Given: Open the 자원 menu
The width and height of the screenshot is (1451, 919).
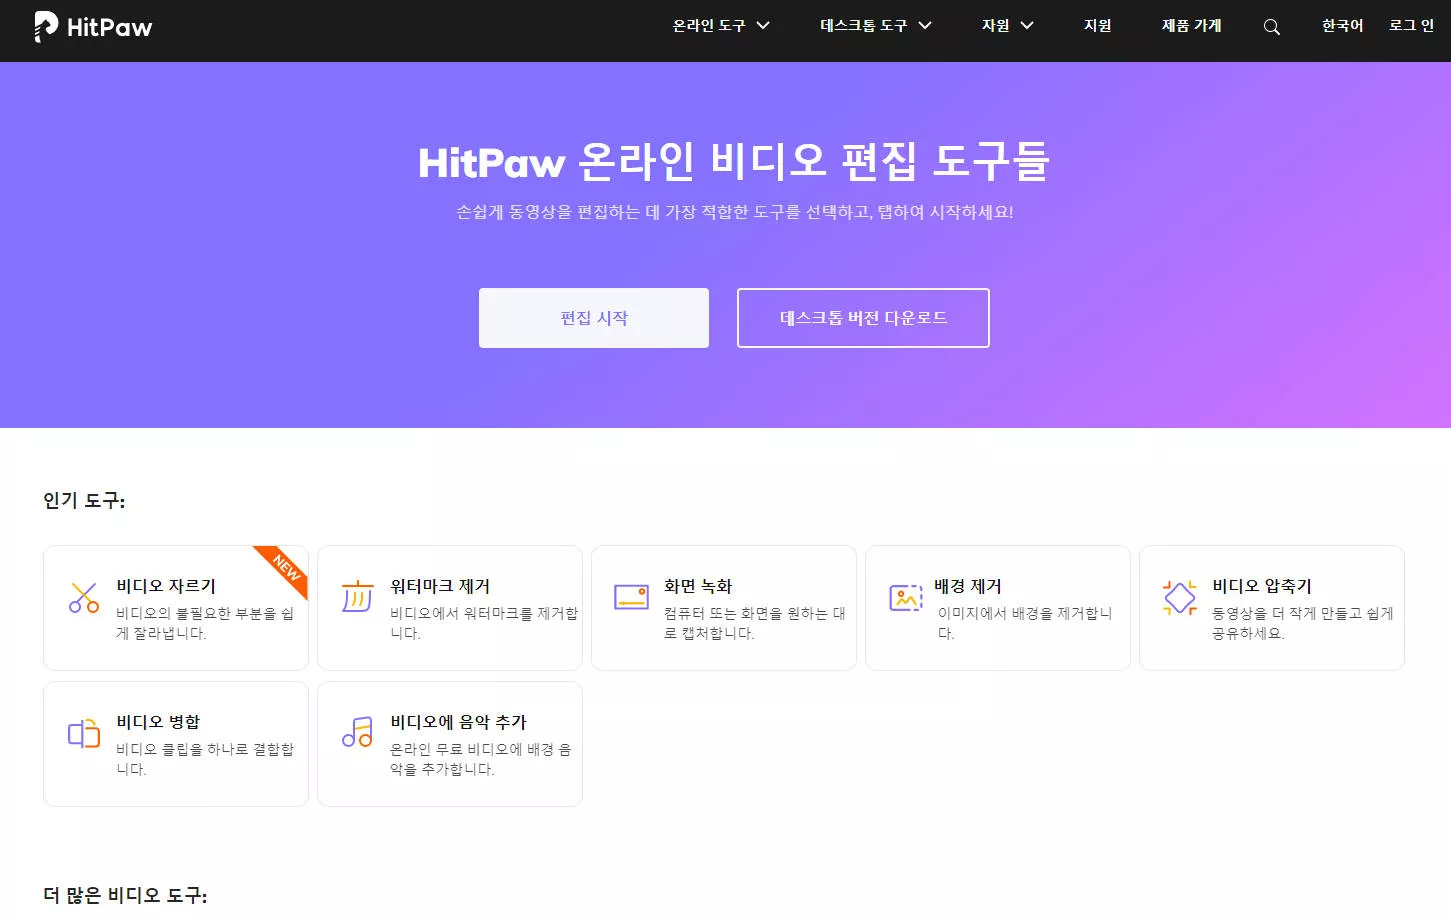Looking at the screenshot, I should 996,26.
